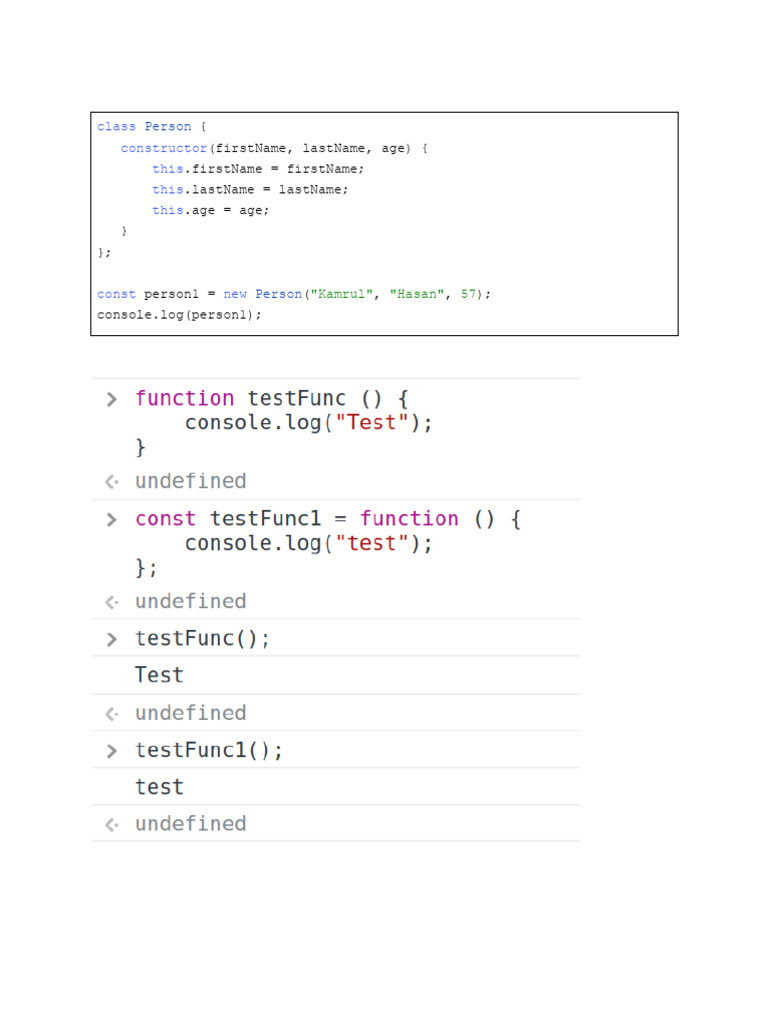Click the return arrow under the "Test" output
768x1024 pixels.
pyautogui.click(x=112, y=714)
